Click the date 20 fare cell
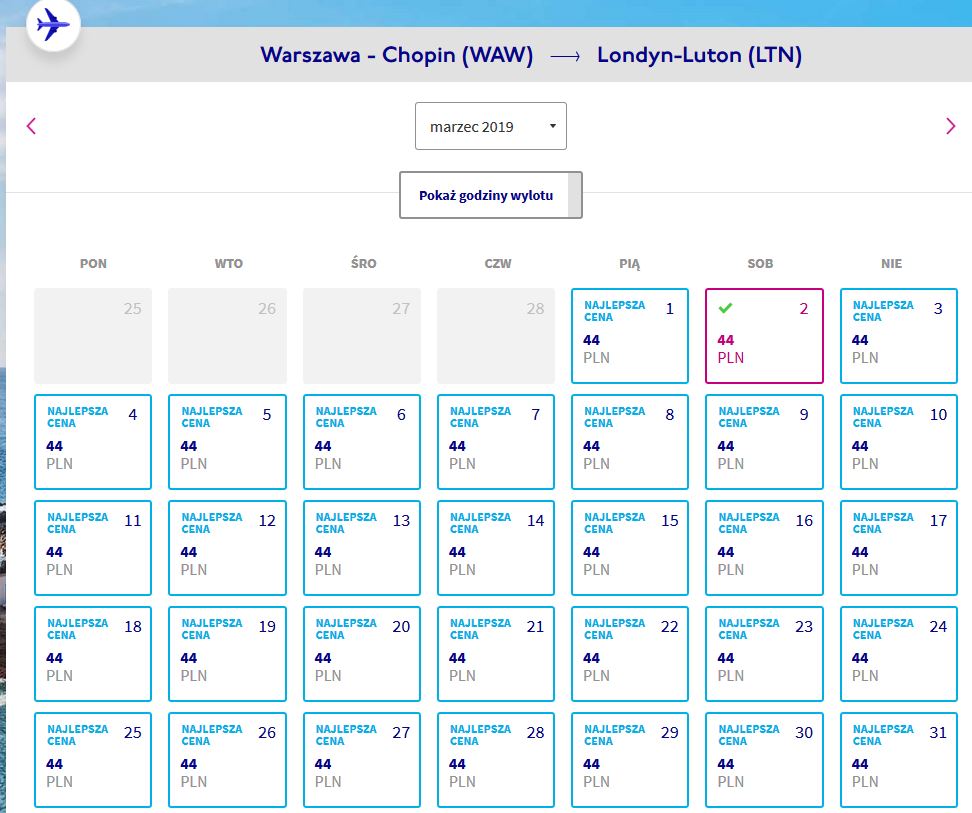972x813 pixels. (x=362, y=654)
